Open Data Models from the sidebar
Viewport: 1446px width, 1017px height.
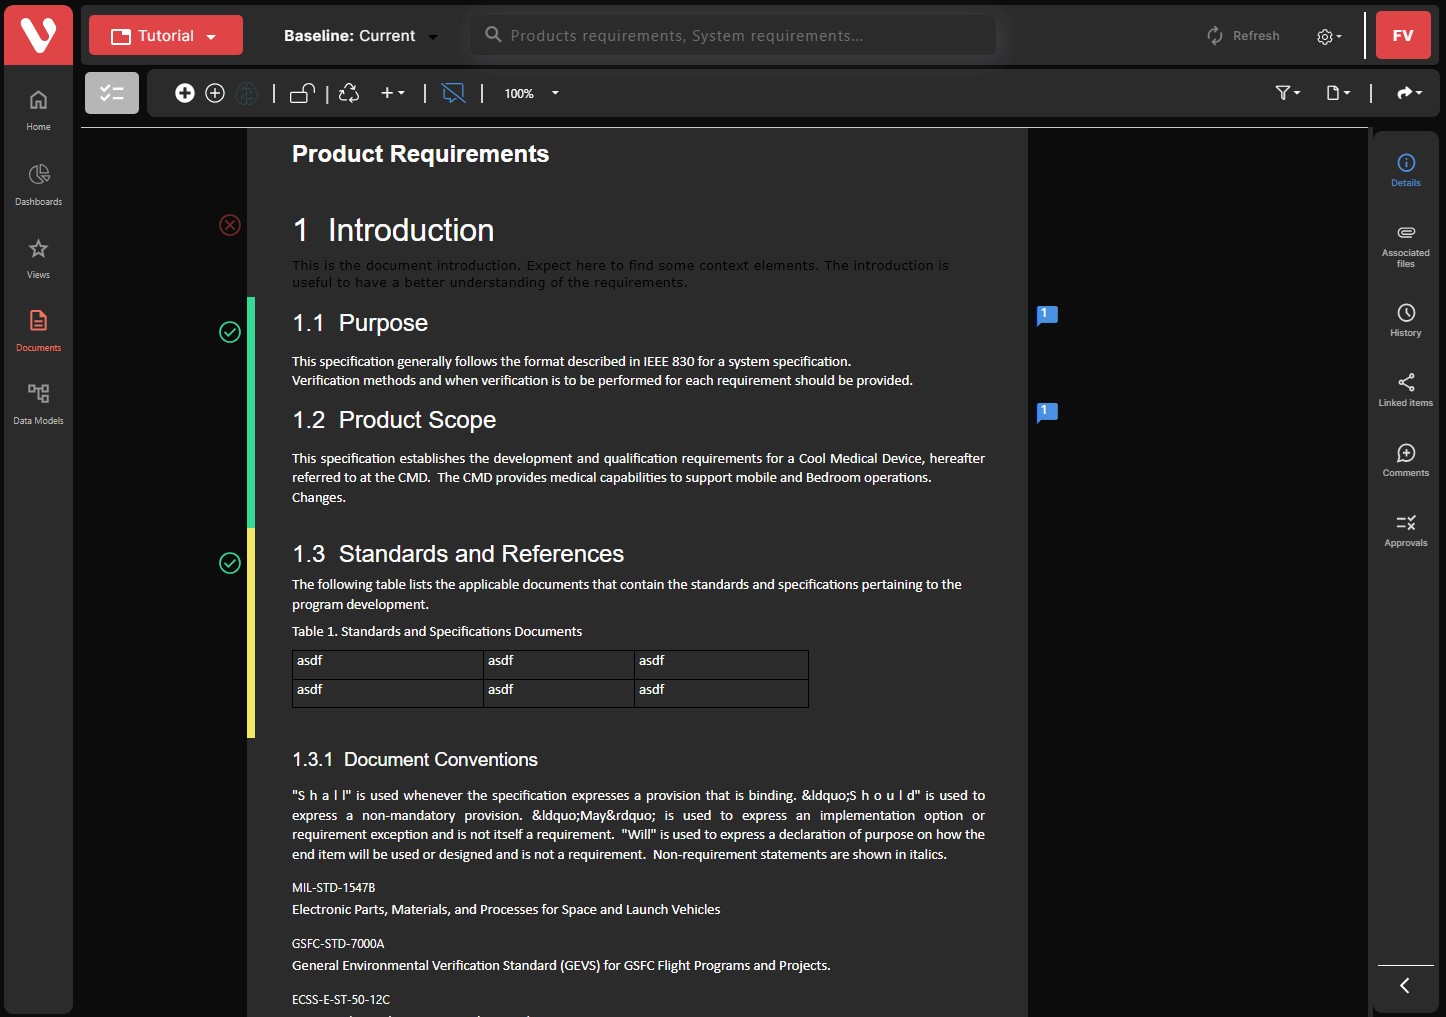click(x=38, y=403)
